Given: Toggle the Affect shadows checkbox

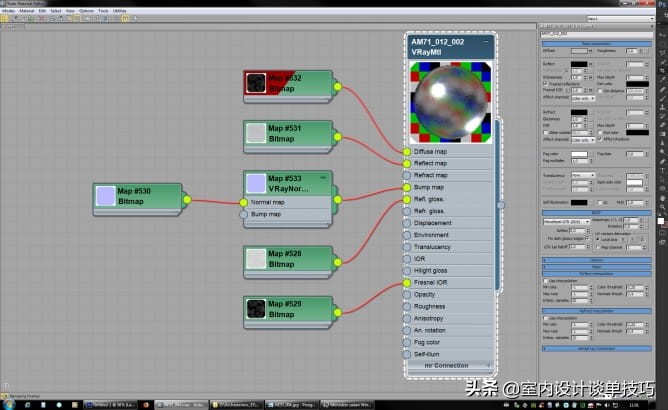Looking at the screenshot, I should point(602,139).
